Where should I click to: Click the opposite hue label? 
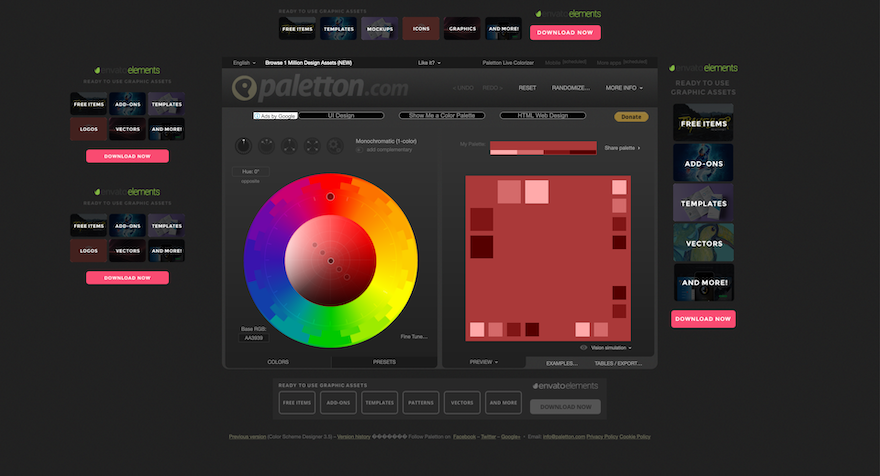pyautogui.click(x=250, y=181)
